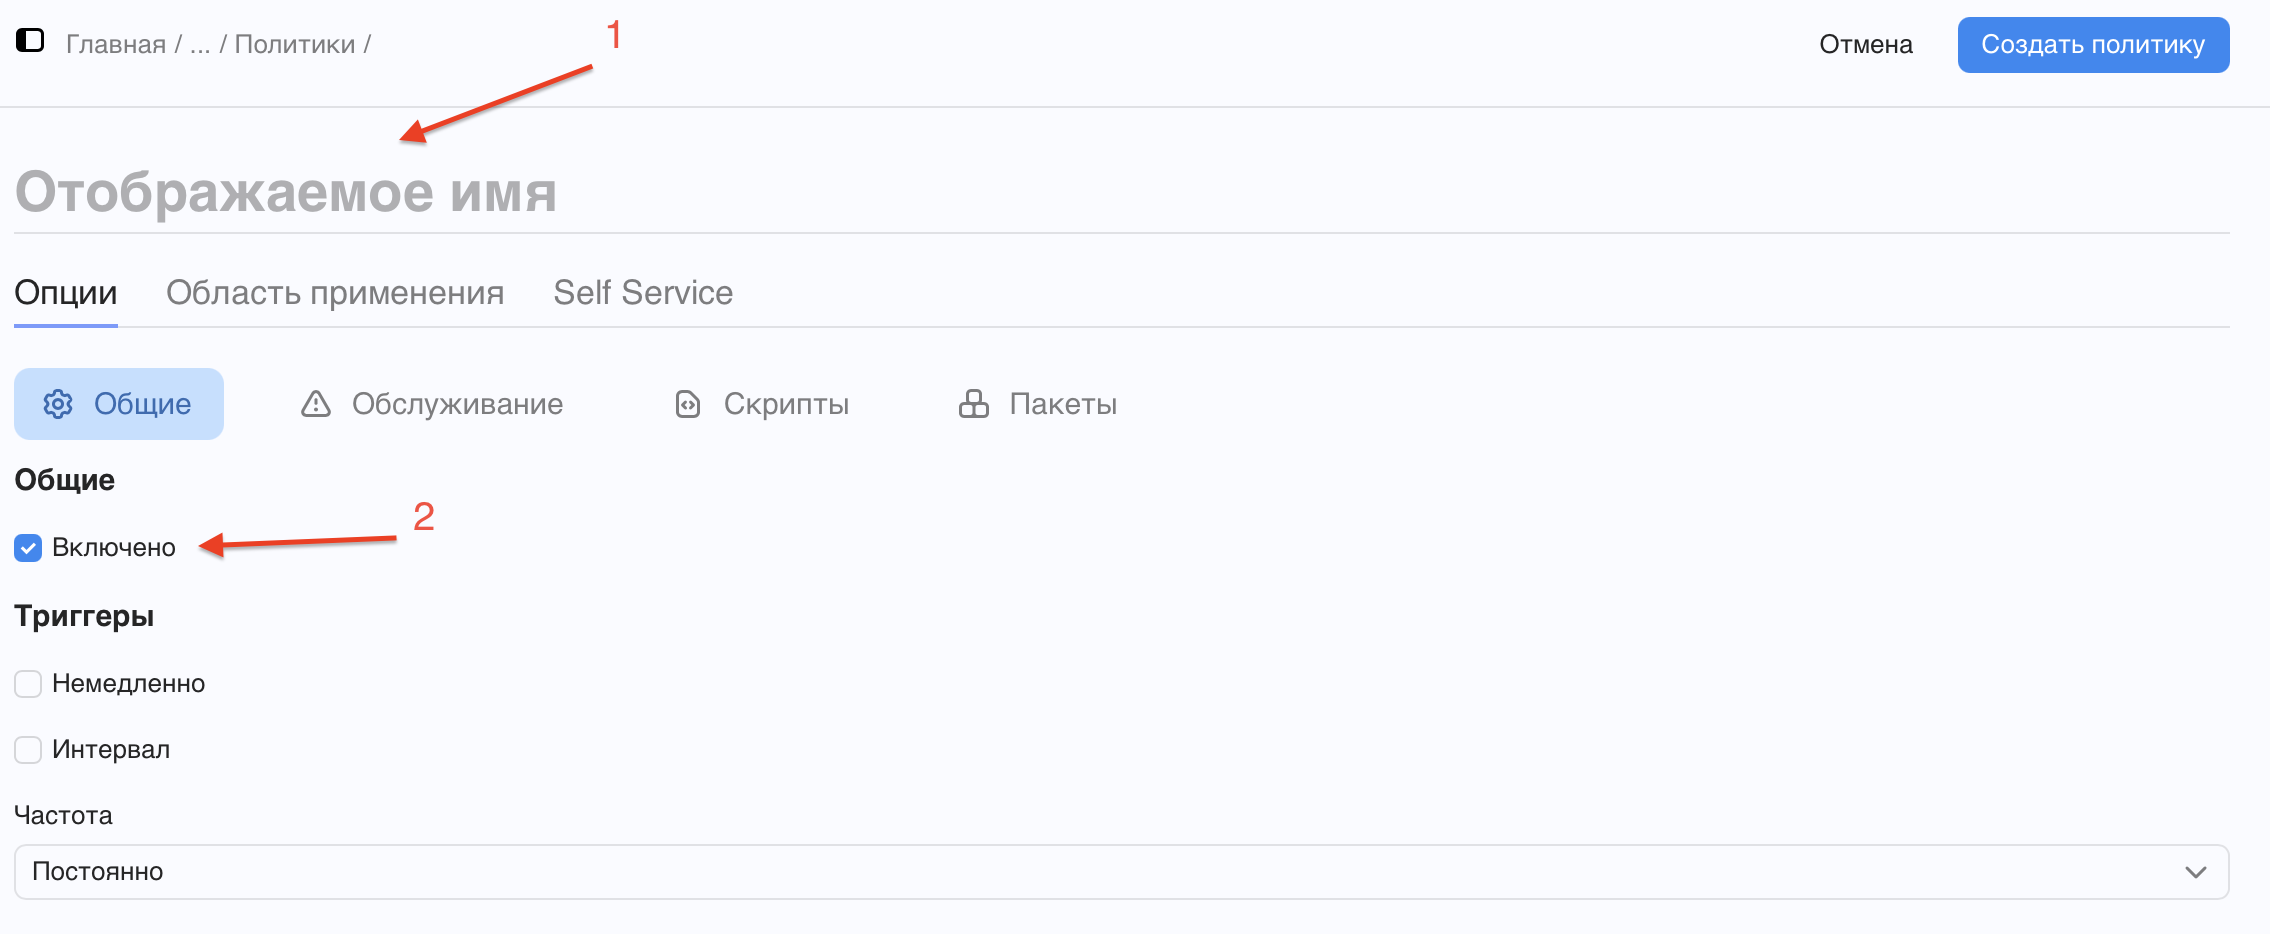The image size is (2270, 934).
Task: Open the Постоянно frequency combo box
Action: tap(1122, 872)
